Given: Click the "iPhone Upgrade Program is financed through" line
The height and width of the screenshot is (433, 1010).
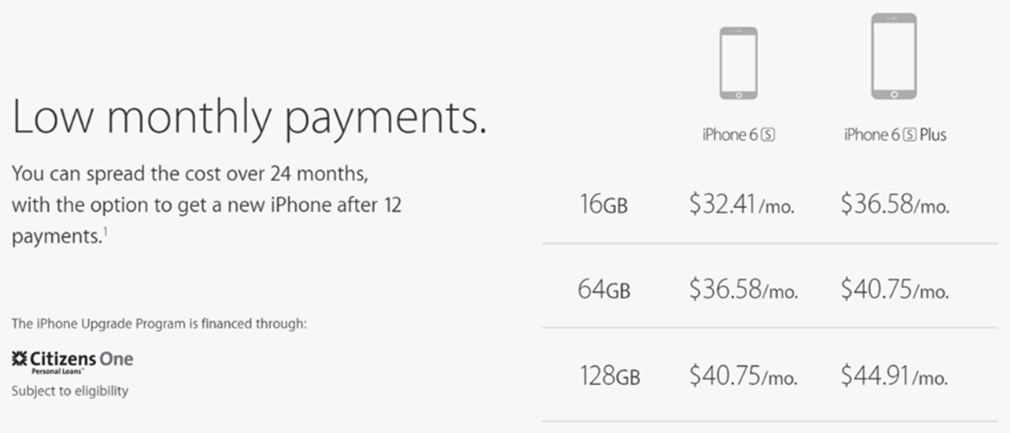Looking at the screenshot, I should coord(159,324).
